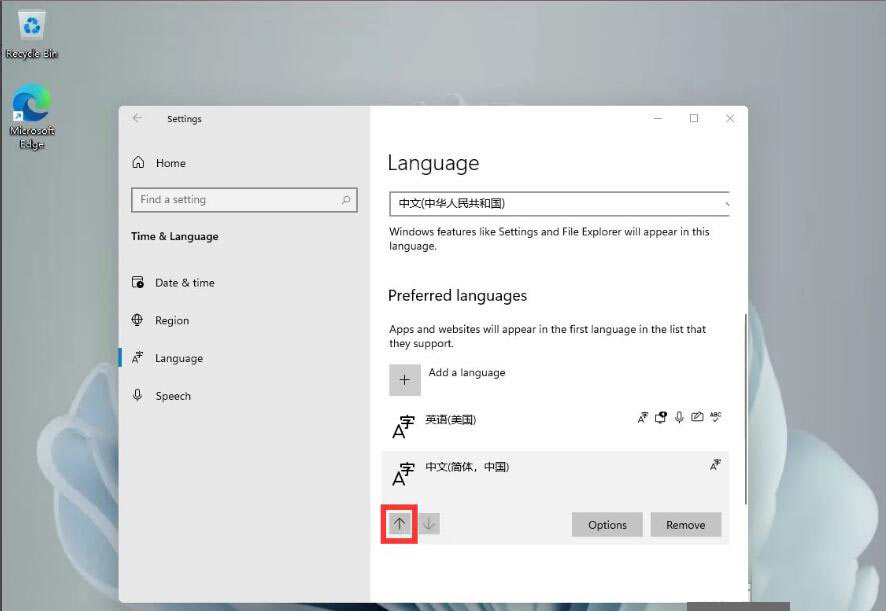Screen dimensions: 886x611
Task: Open Date & time settings
Action: (185, 283)
